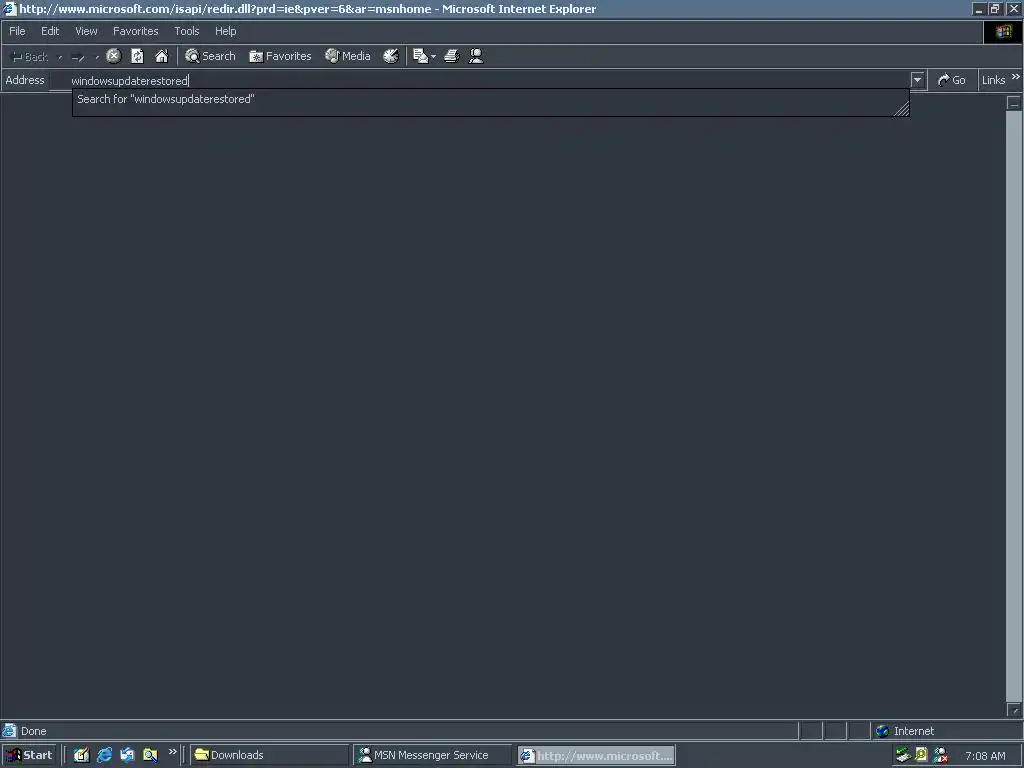Go to Home page icon

tap(161, 56)
